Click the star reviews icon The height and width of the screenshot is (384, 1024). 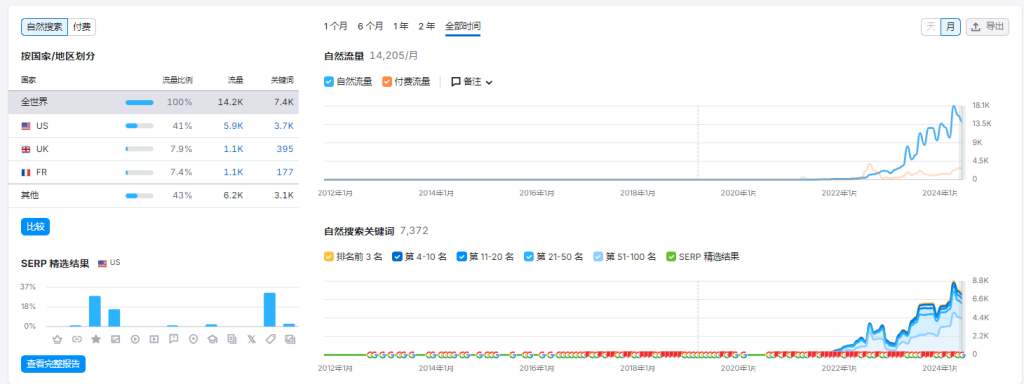(96, 339)
